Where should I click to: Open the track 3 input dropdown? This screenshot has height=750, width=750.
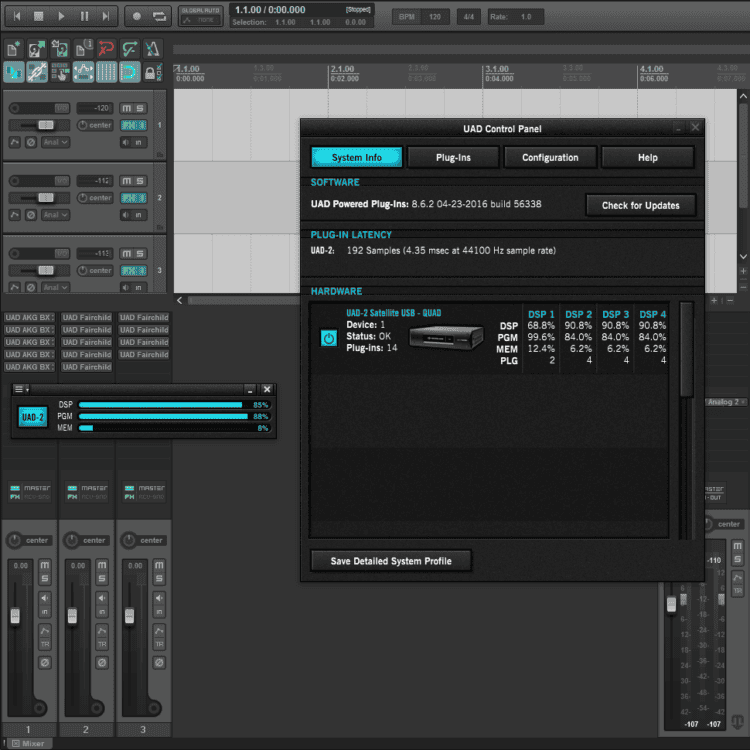(x=56, y=287)
